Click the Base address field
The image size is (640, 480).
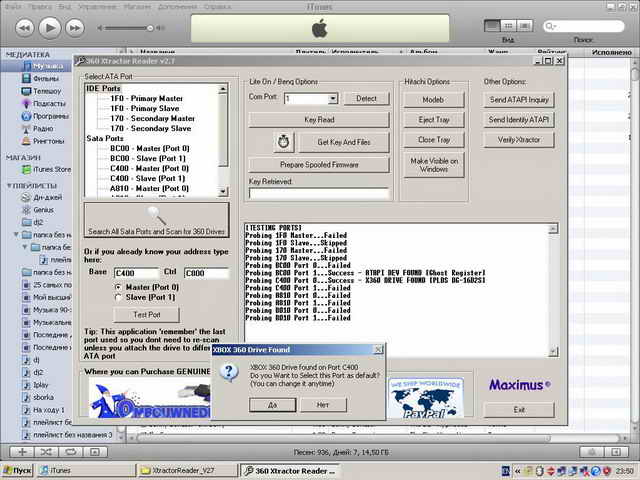pyautogui.click(x=136, y=273)
